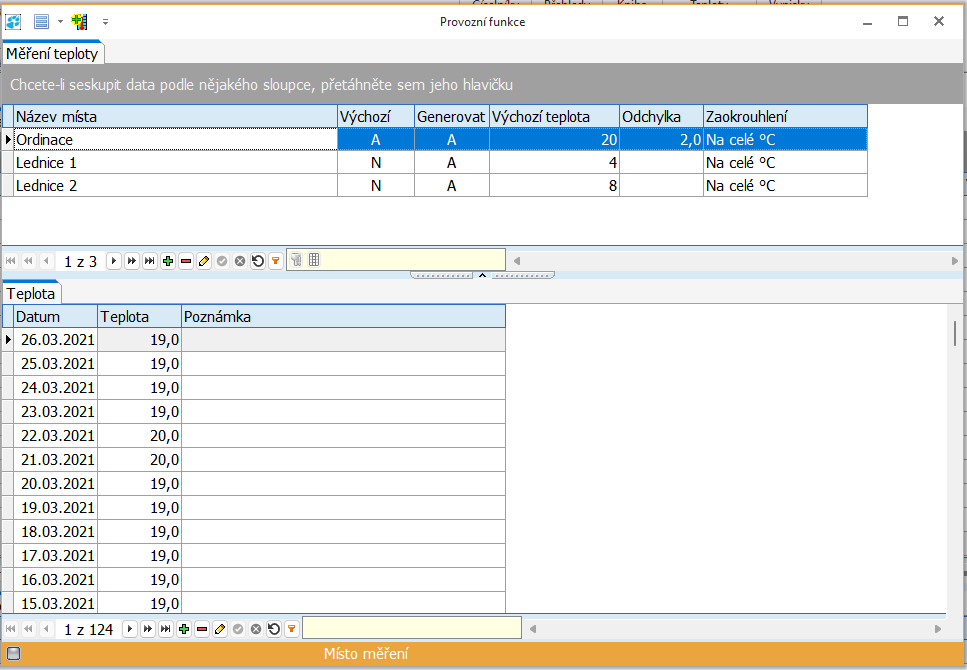Select the Ordinace row name cell
Image resolution: width=967 pixels, height=670 pixels.
[175, 139]
